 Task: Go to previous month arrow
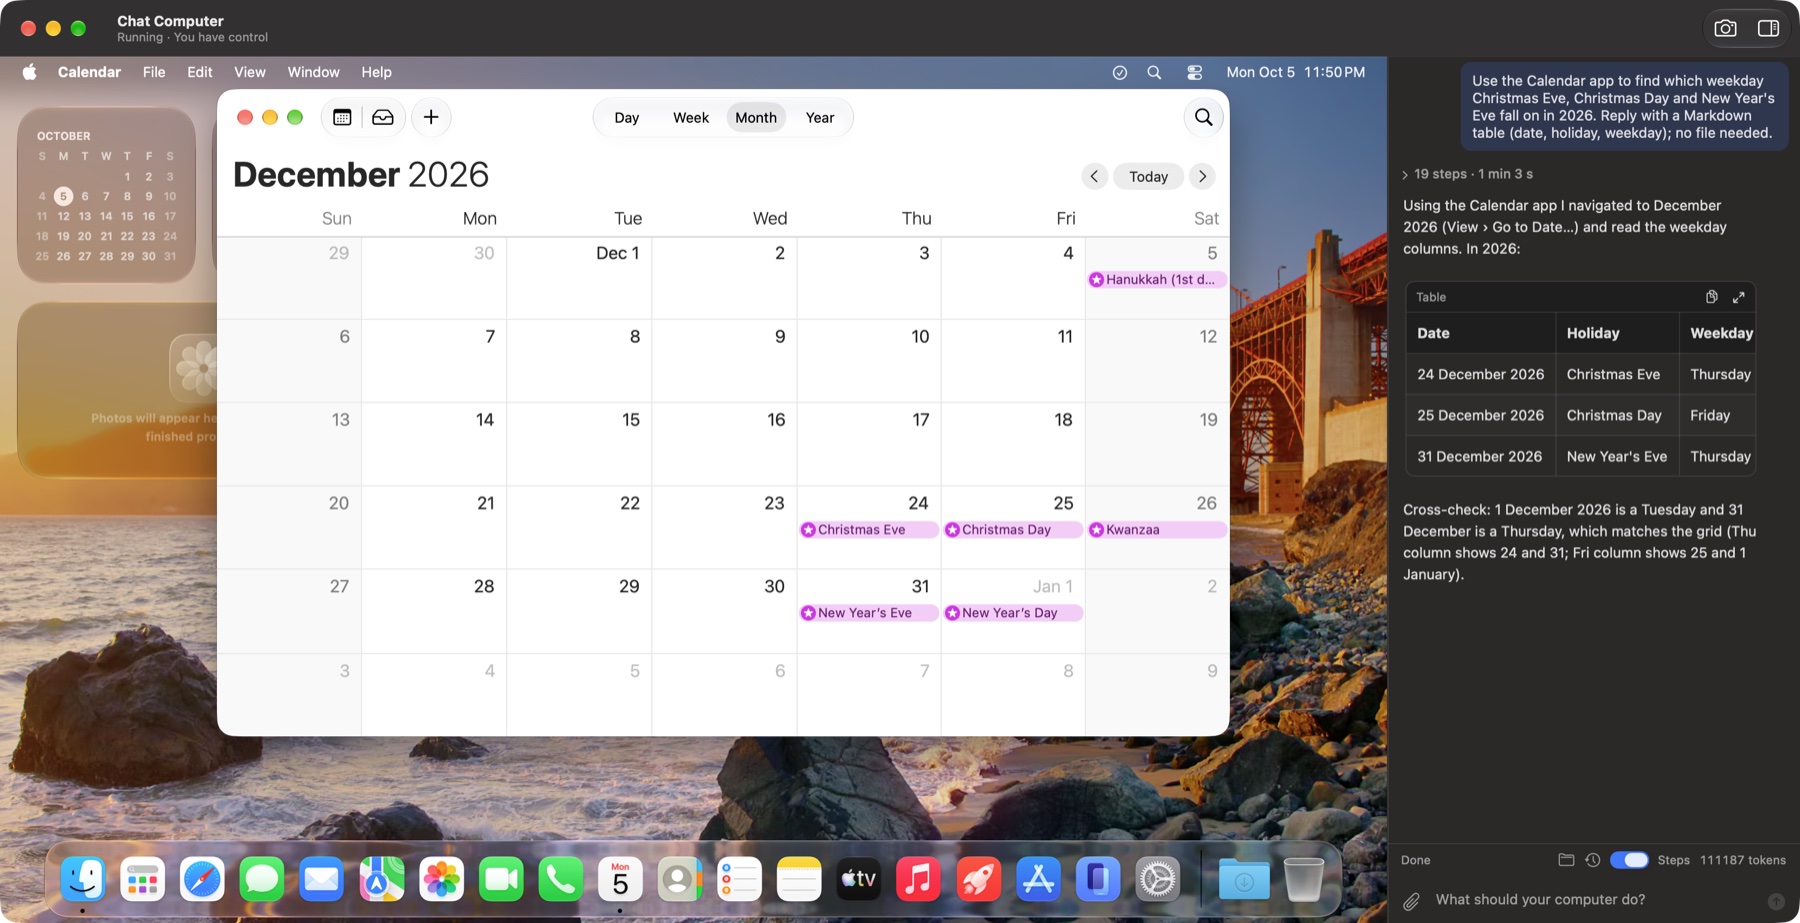coord(1094,176)
